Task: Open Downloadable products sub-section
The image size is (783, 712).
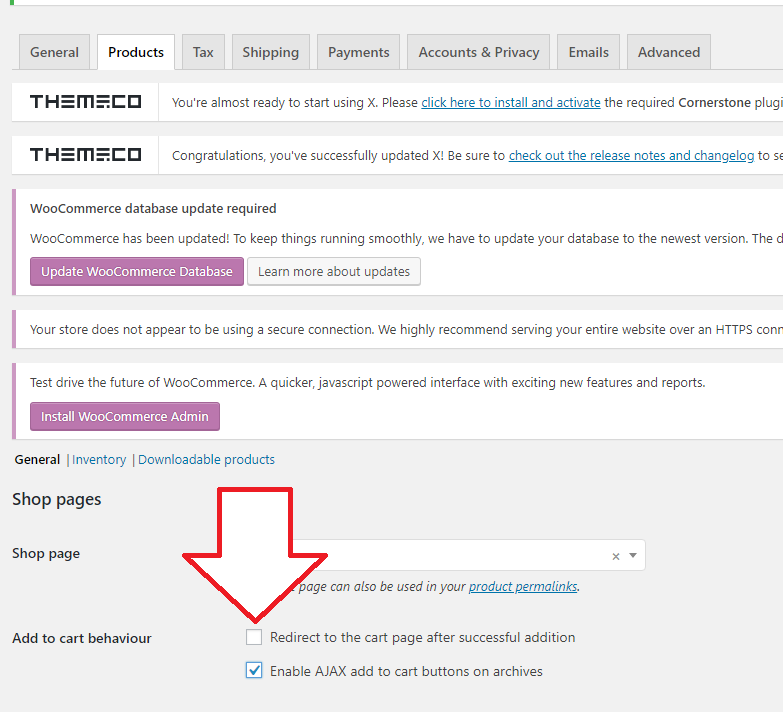Action: (206, 459)
